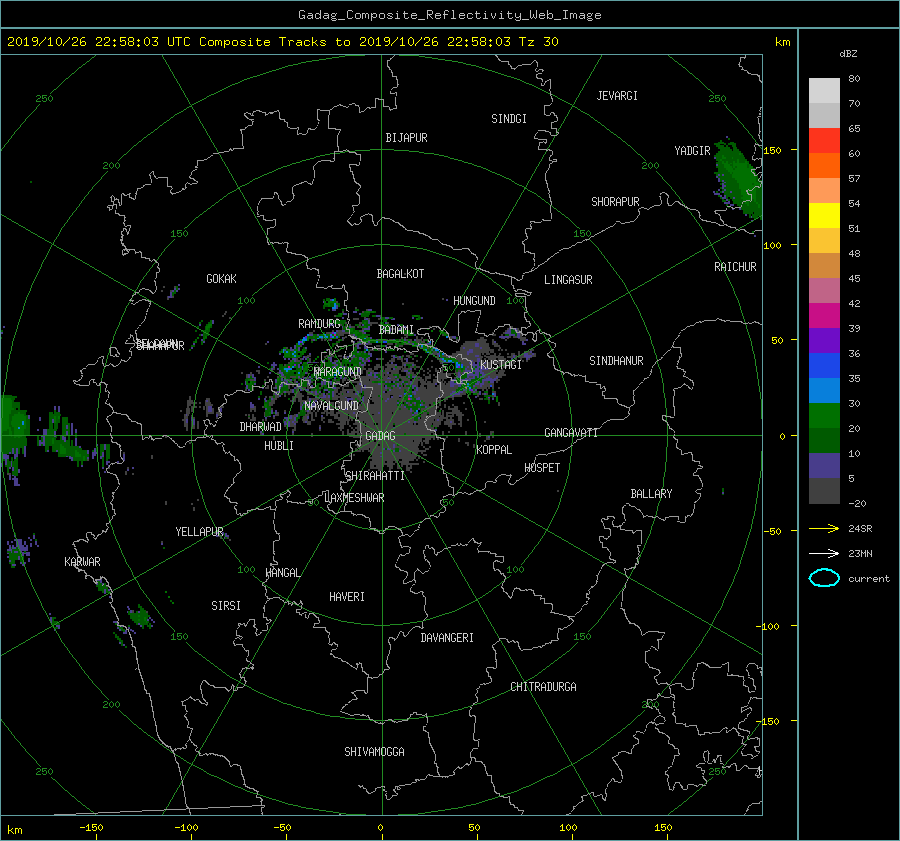This screenshot has width=900, height=841.
Task: Click the BALLARY city label
Action: pos(651,493)
